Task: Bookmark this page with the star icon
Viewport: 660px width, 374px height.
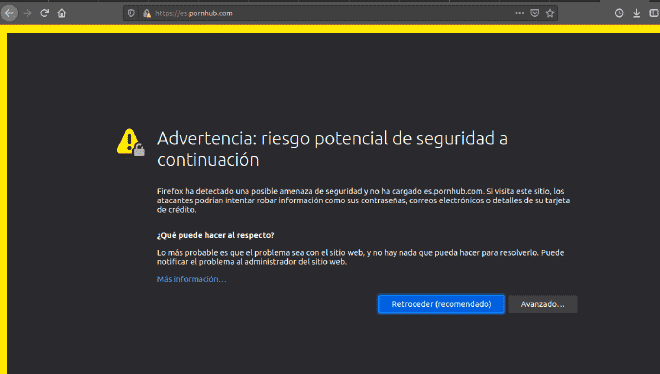Action: click(550, 13)
